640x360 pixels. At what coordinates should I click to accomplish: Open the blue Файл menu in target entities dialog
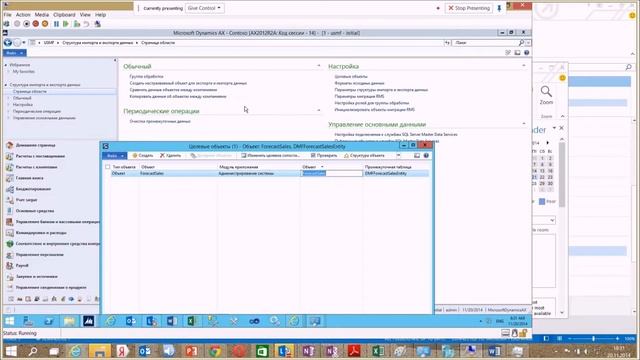(x=114, y=156)
